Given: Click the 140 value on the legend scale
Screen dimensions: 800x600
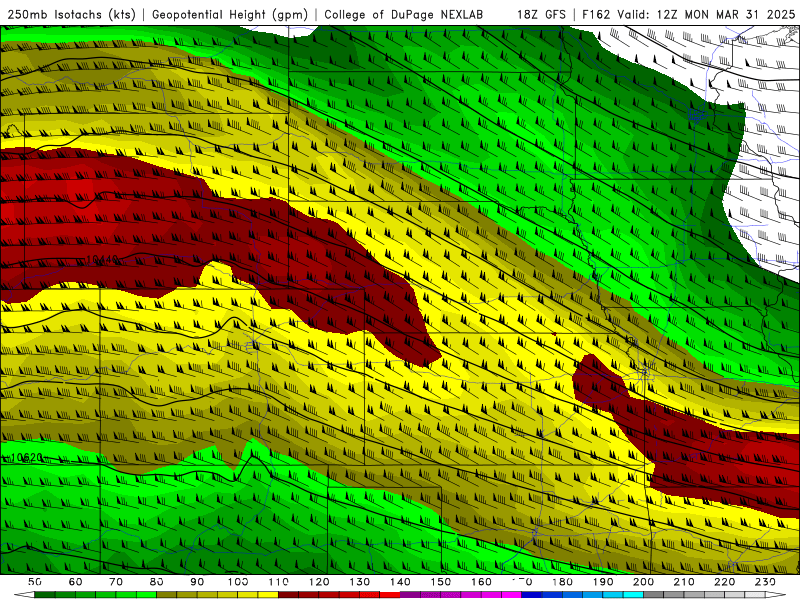Looking at the screenshot, I should click(400, 582).
